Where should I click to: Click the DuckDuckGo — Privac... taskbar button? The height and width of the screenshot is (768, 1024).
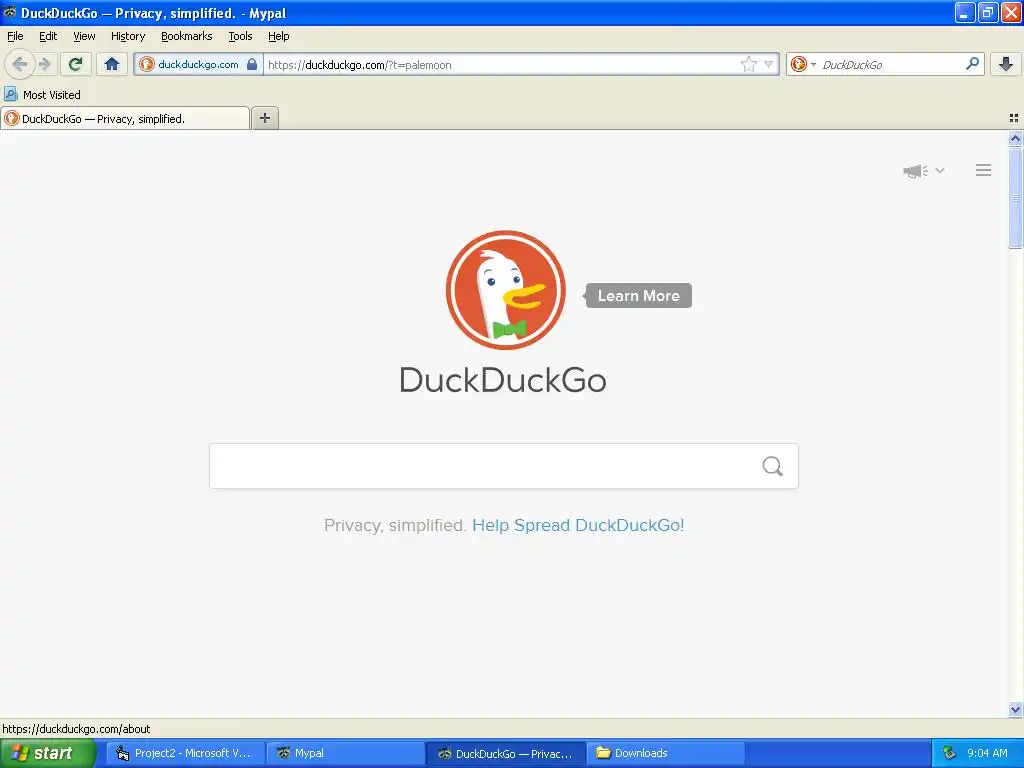[x=505, y=754]
